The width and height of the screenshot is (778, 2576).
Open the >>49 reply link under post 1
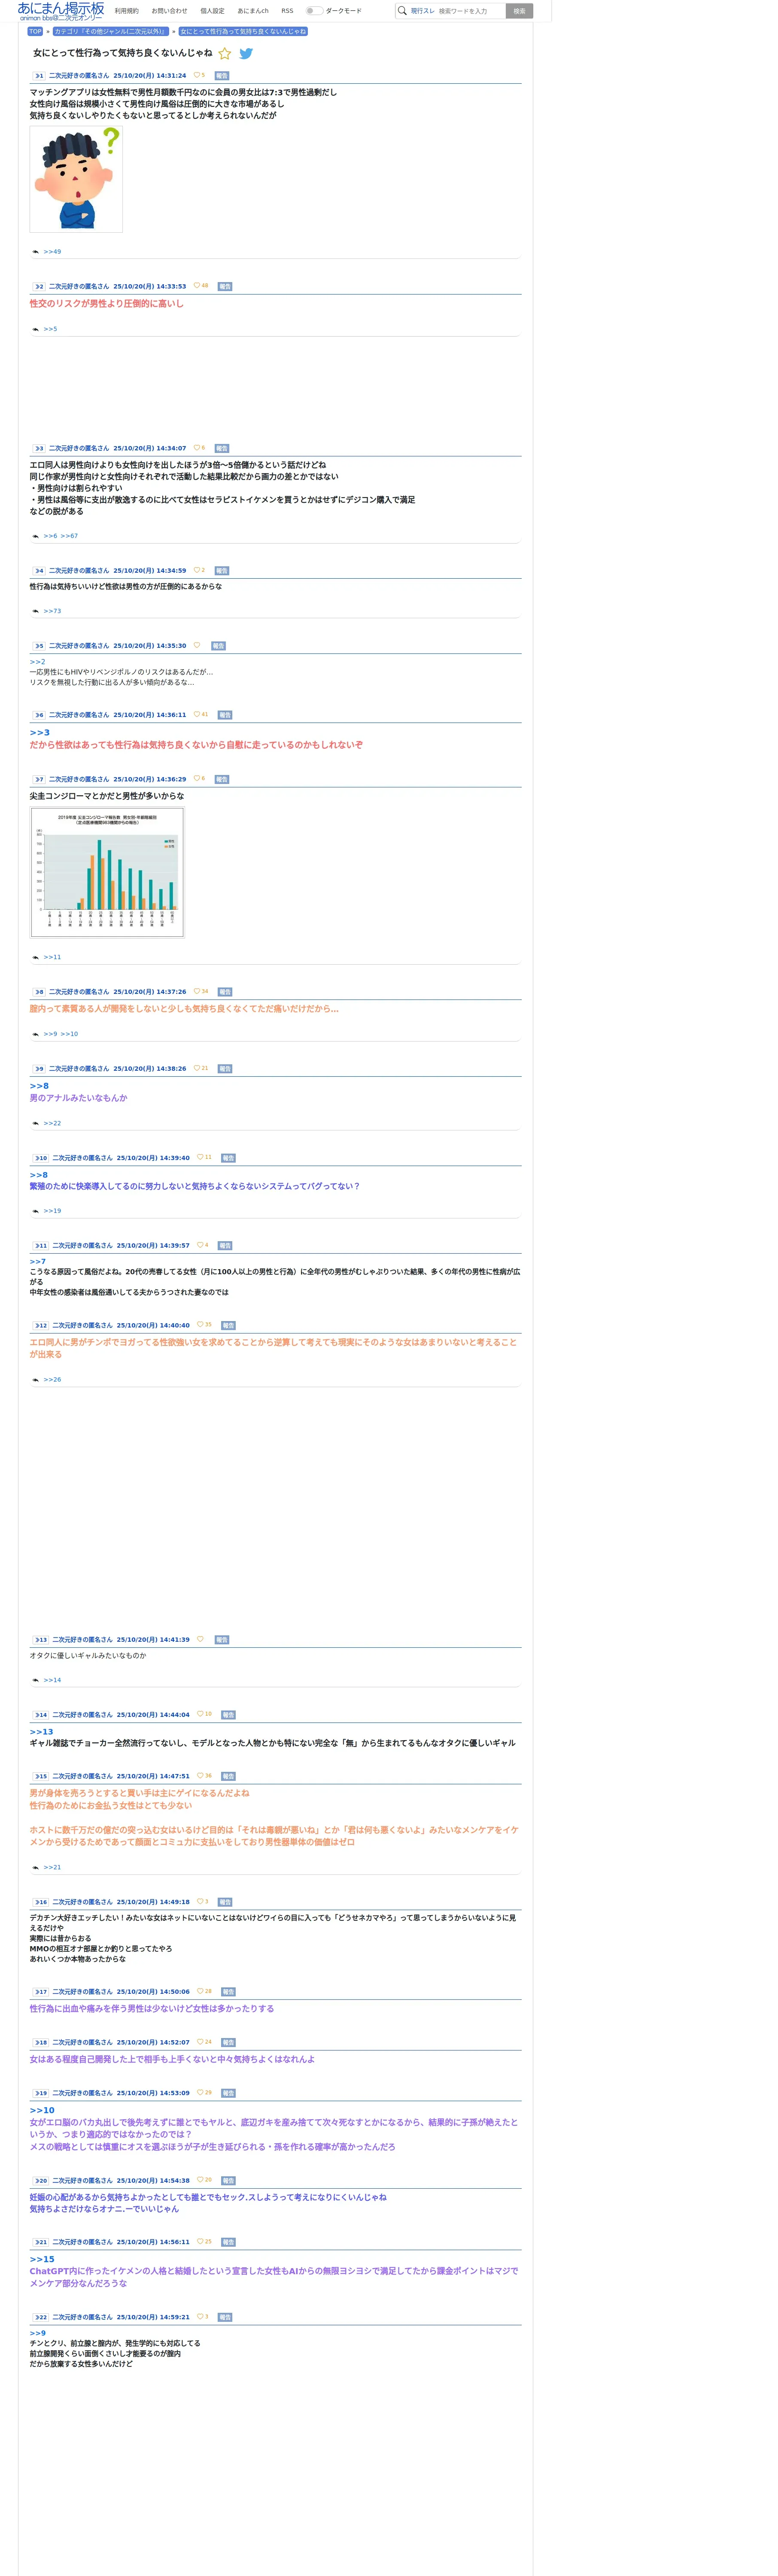(x=52, y=252)
